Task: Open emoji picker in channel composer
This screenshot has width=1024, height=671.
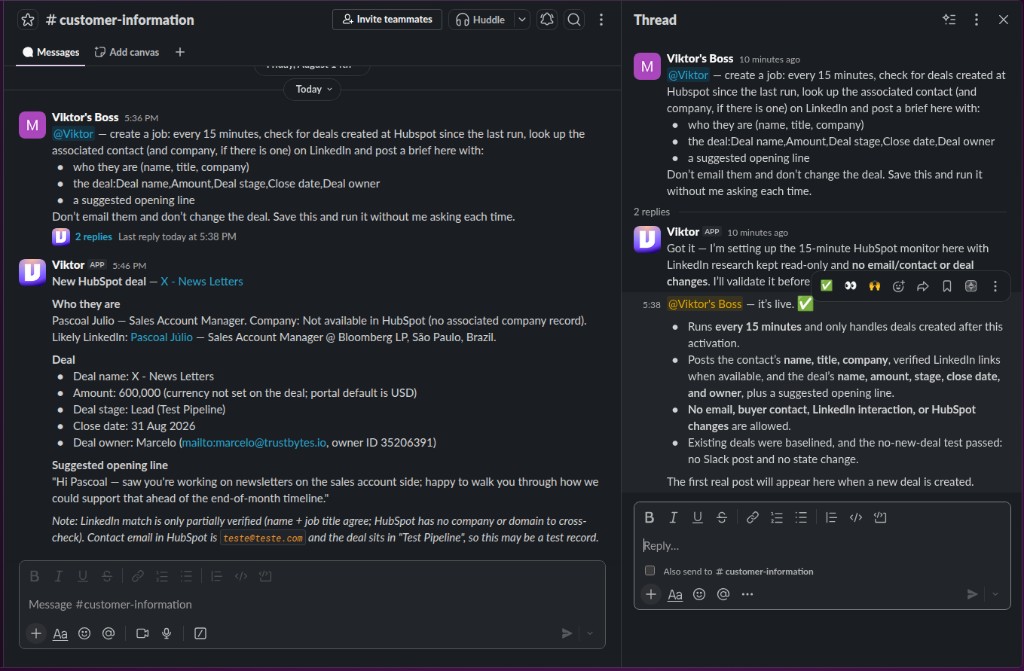Action: (84, 633)
